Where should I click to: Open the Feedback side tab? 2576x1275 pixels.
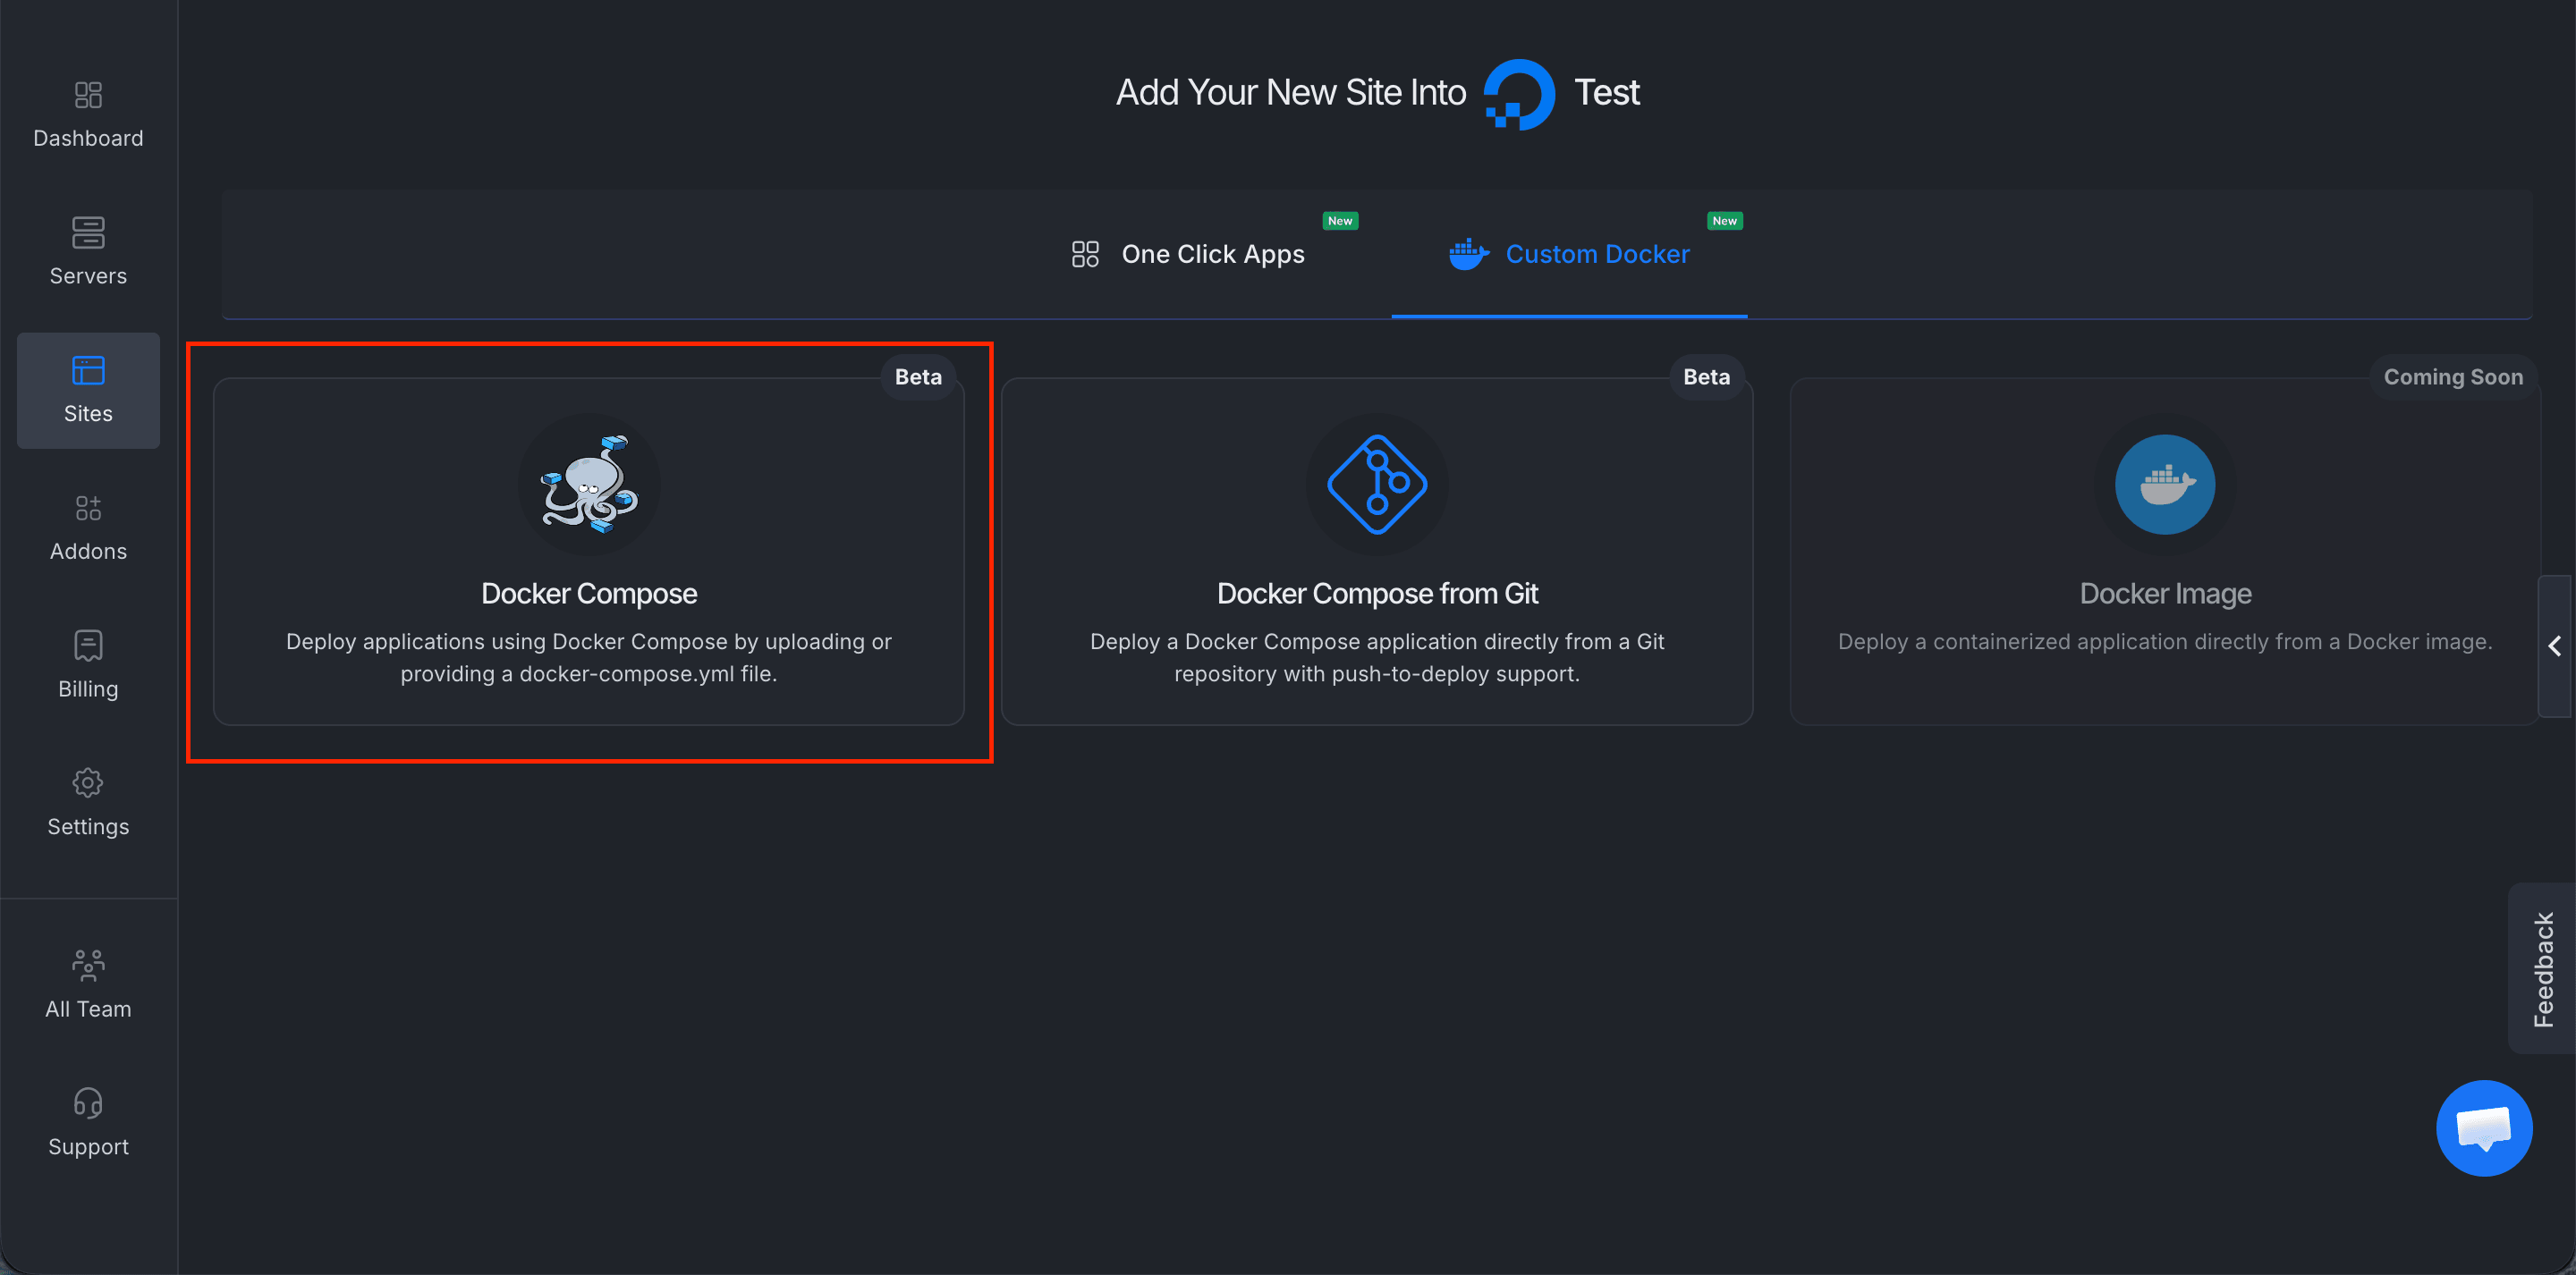(x=2542, y=969)
